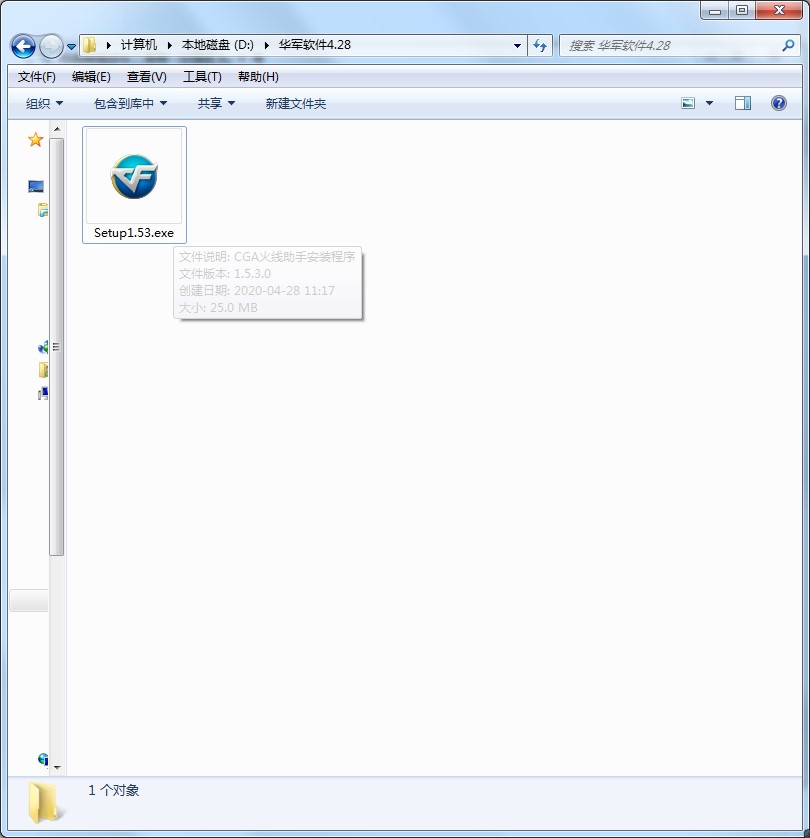810x838 pixels.
Task: Go back with the blue Back arrow
Action: tap(23, 46)
